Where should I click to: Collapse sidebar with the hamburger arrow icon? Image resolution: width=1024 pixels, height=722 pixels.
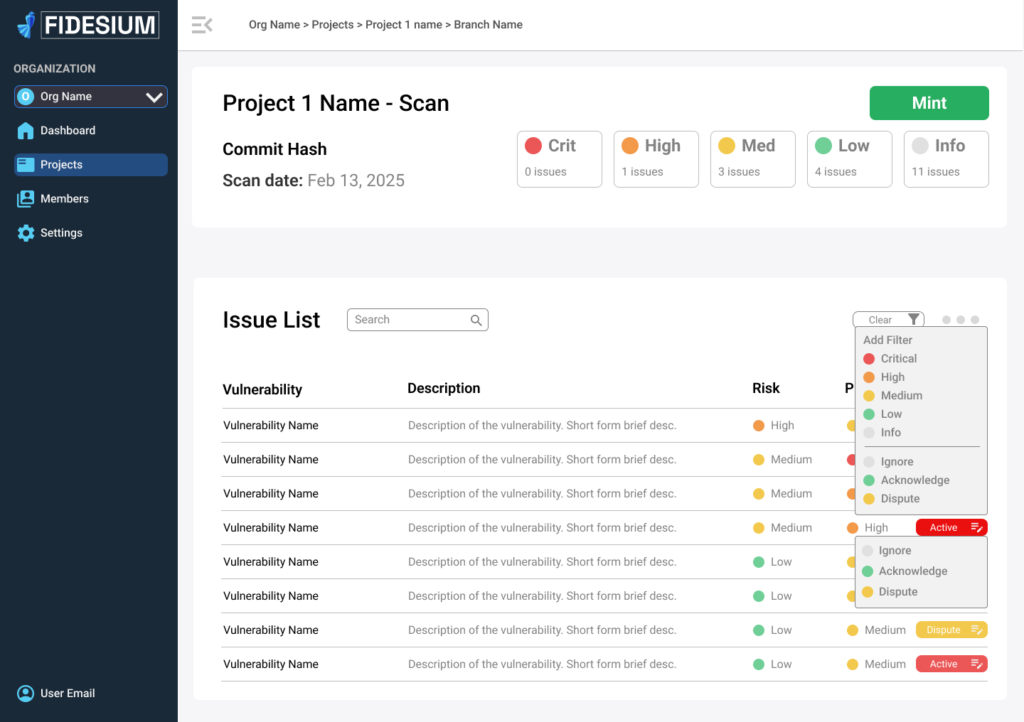[202, 25]
